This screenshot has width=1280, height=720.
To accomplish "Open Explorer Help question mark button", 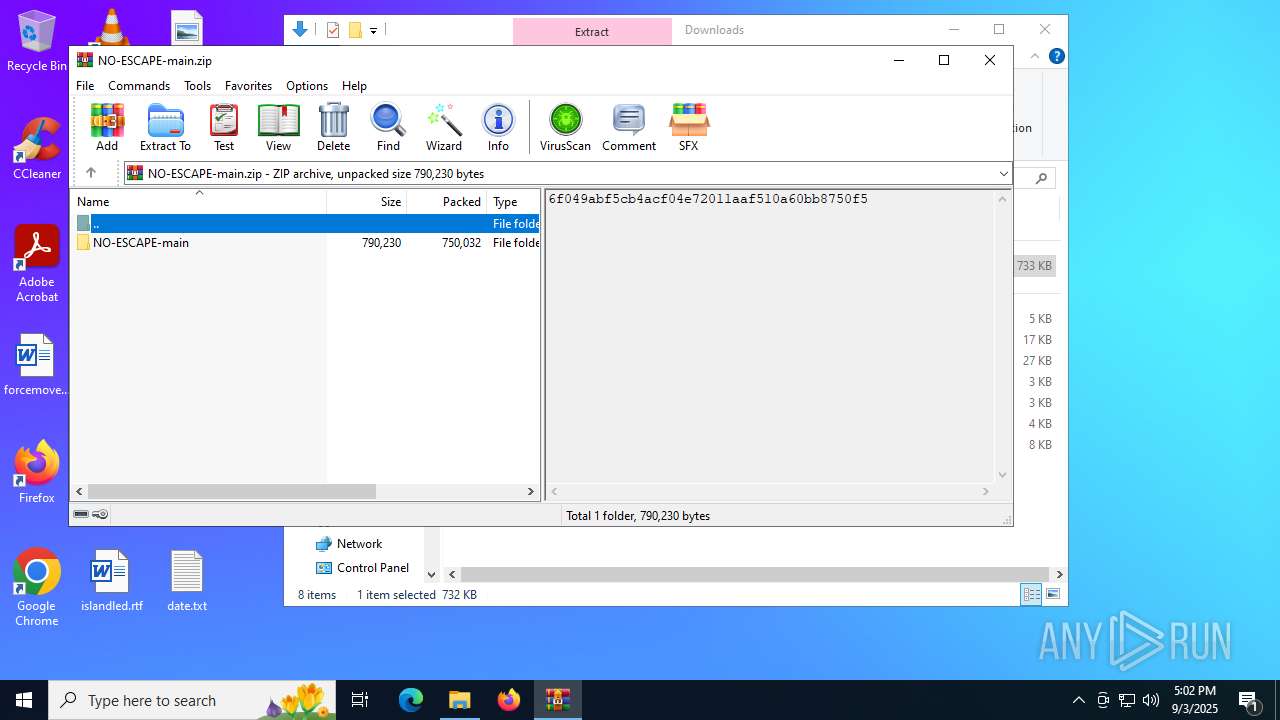I will (1056, 57).
